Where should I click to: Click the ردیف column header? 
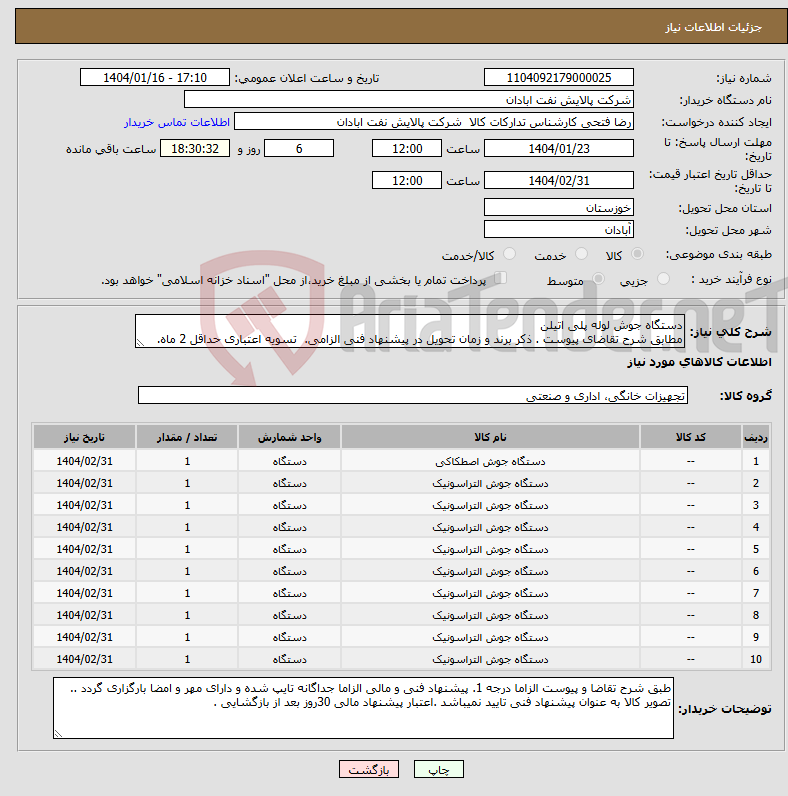coord(756,437)
